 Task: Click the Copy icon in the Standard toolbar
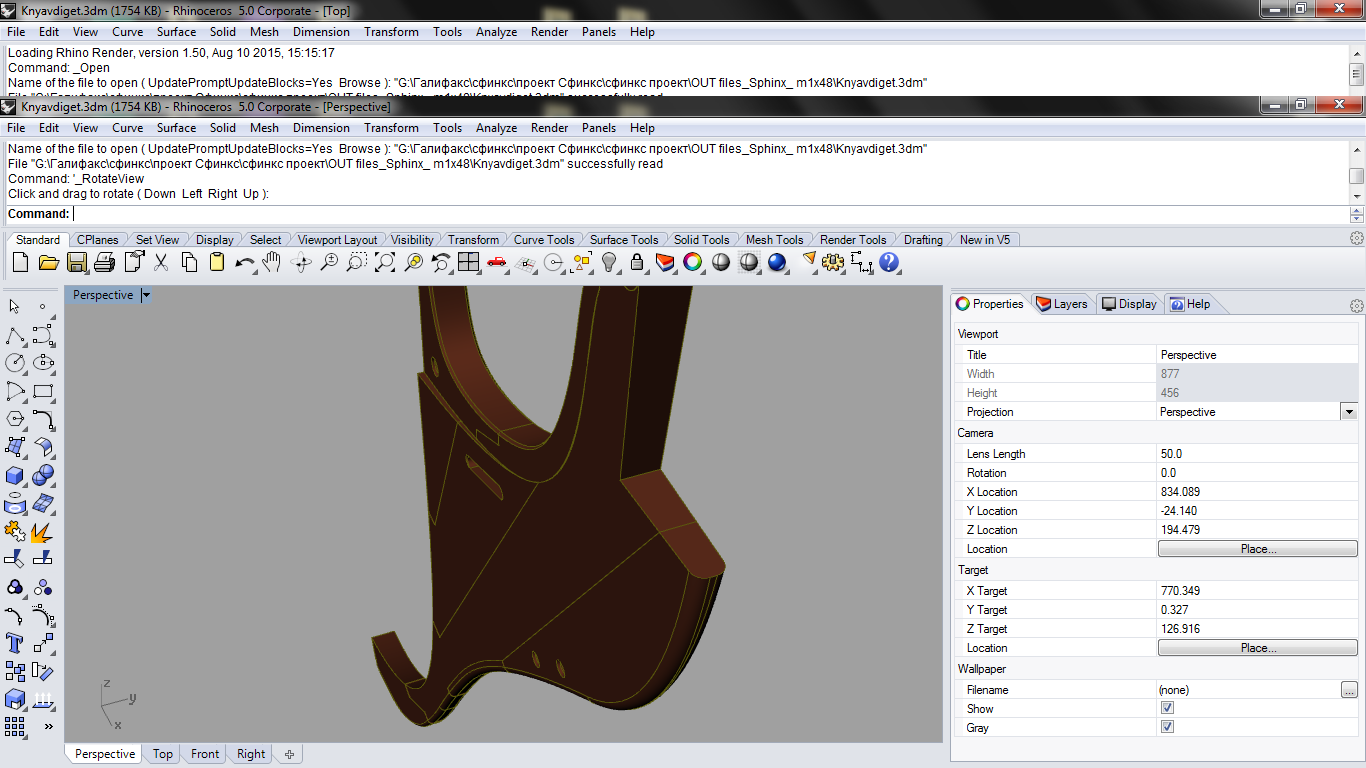pyautogui.click(x=188, y=262)
